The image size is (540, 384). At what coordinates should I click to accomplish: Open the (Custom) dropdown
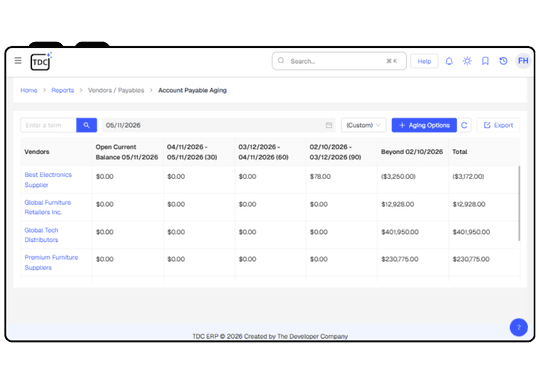363,125
